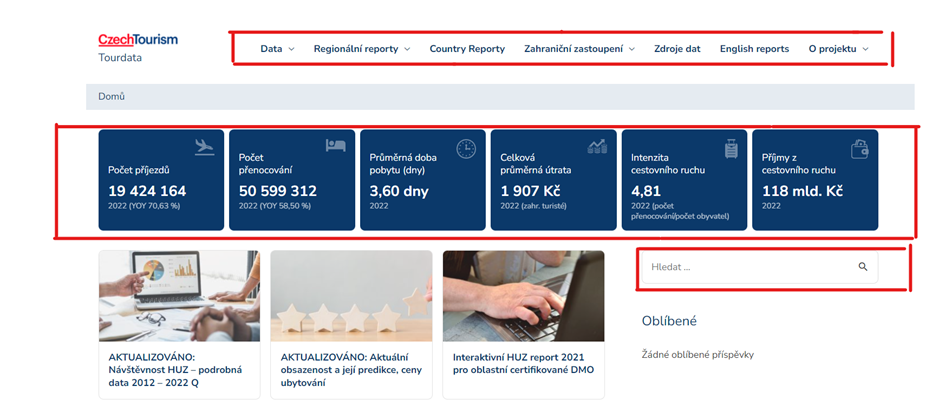Viewport: 945px width, 419px height.
Task: Click the wallet icon on Příjmy card
Action: (858, 149)
